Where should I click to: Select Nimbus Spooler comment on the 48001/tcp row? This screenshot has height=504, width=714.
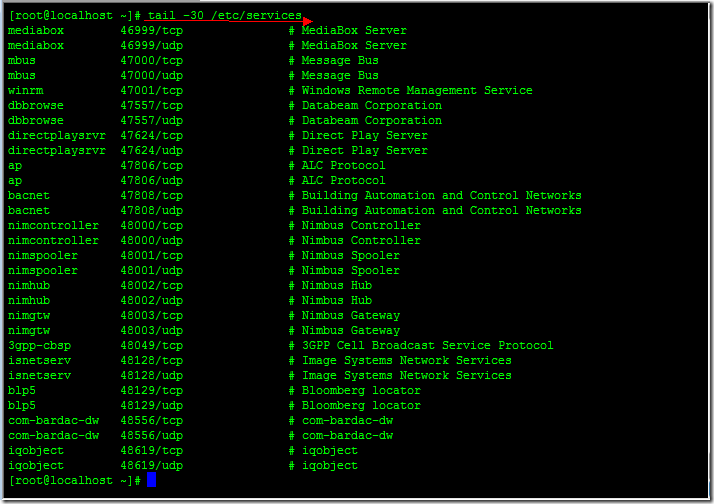point(351,256)
